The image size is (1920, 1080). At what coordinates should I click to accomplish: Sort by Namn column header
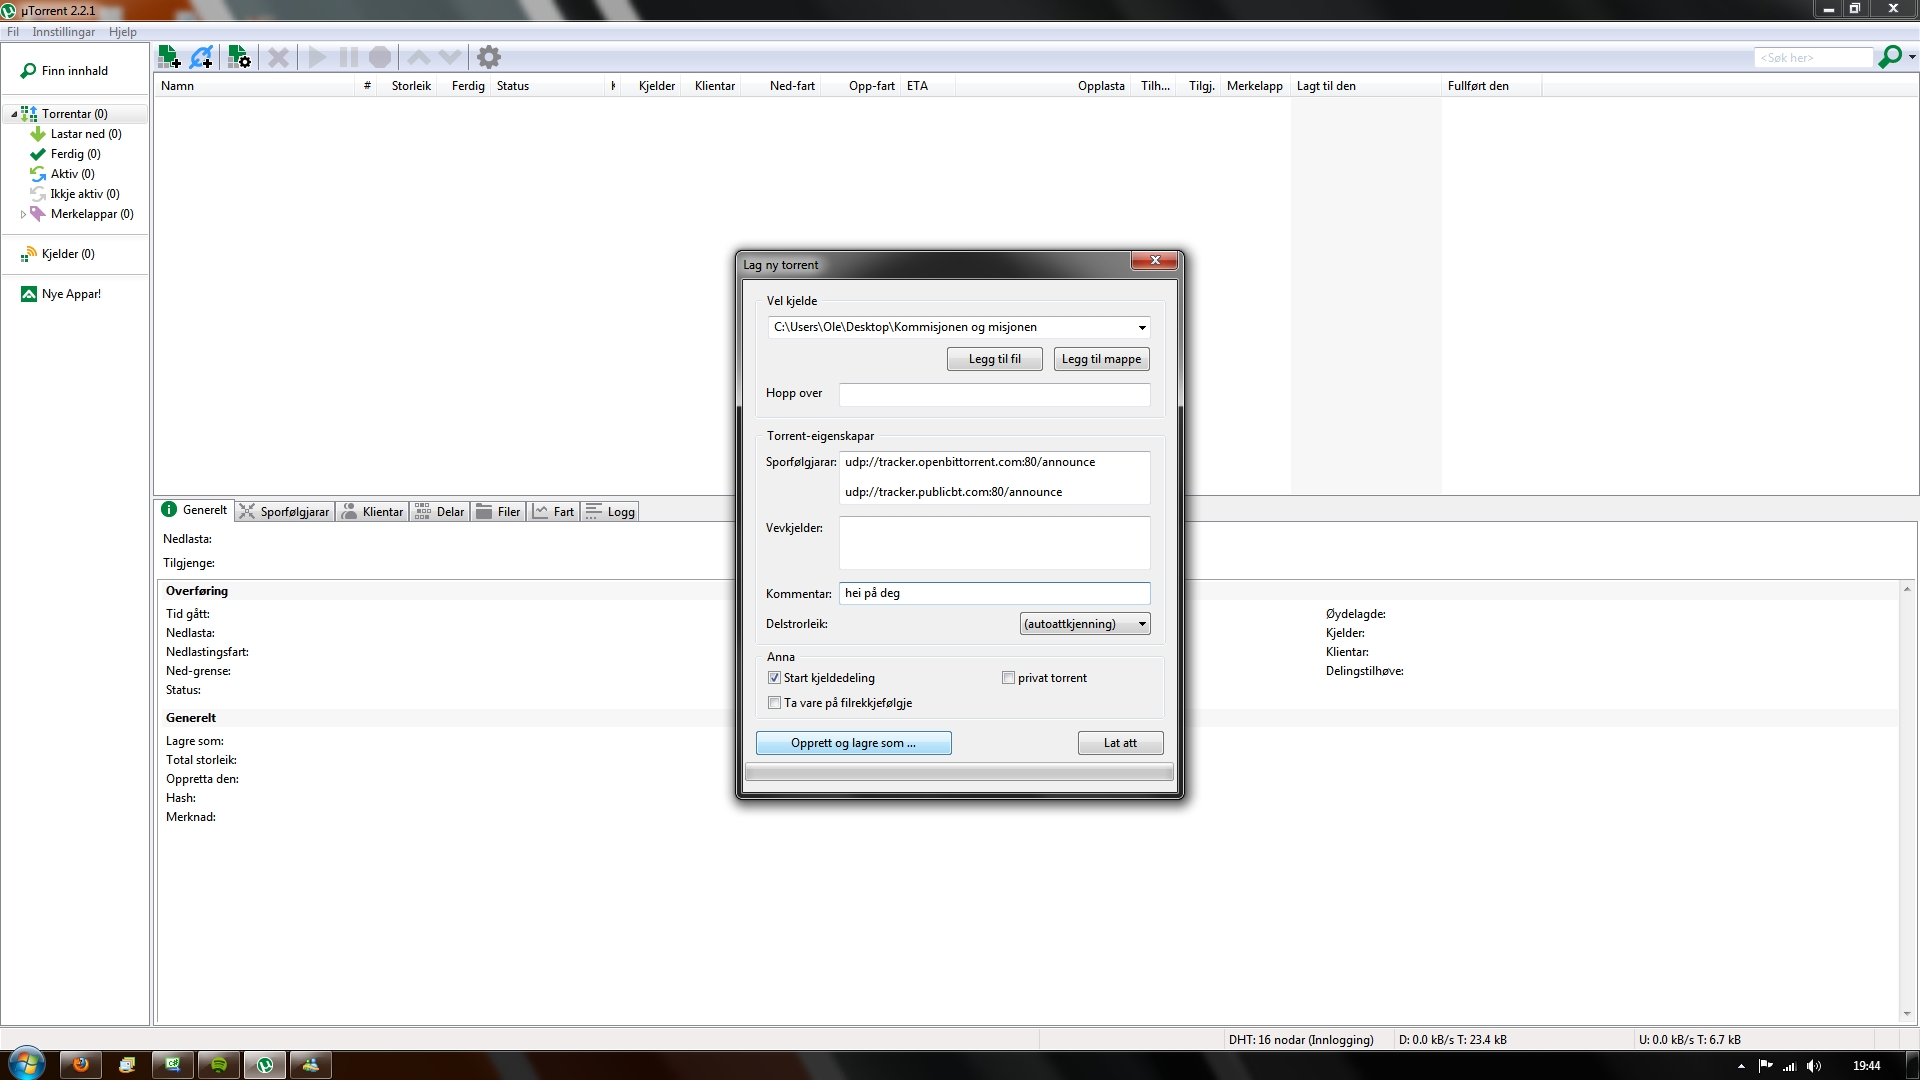tap(255, 86)
